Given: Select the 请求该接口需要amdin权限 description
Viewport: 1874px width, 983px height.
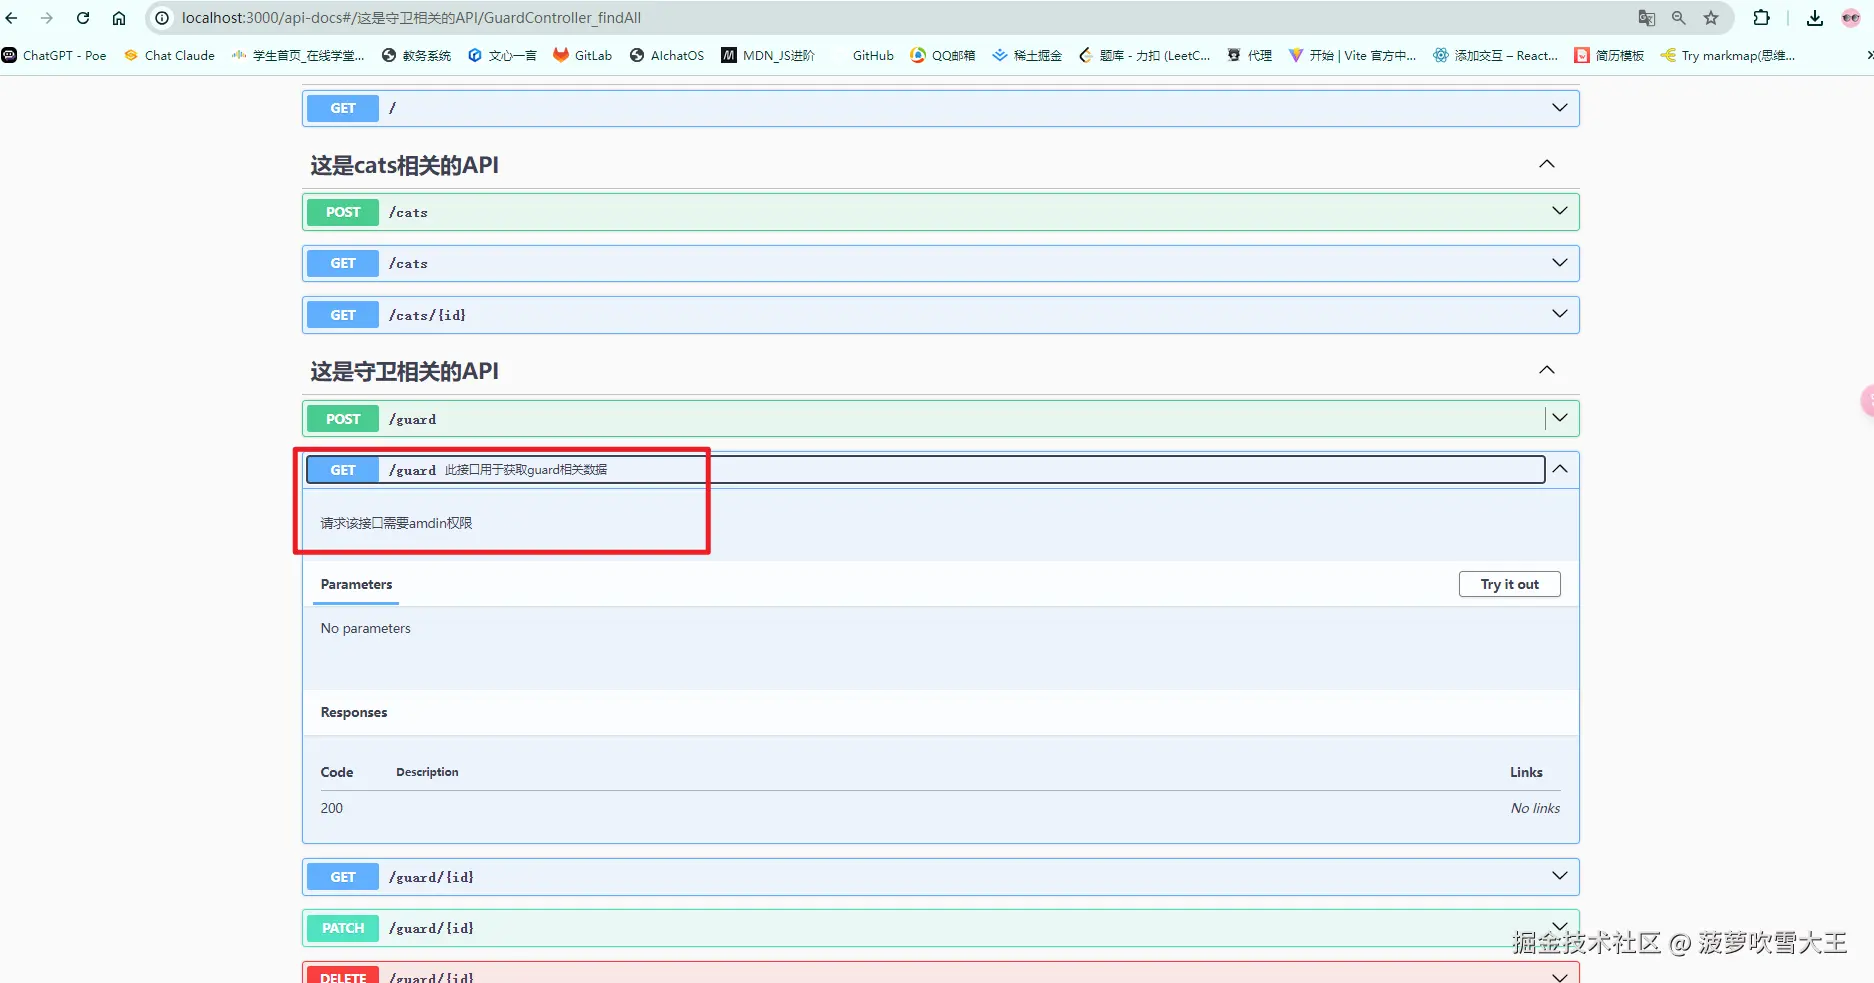Looking at the screenshot, I should click(396, 523).
